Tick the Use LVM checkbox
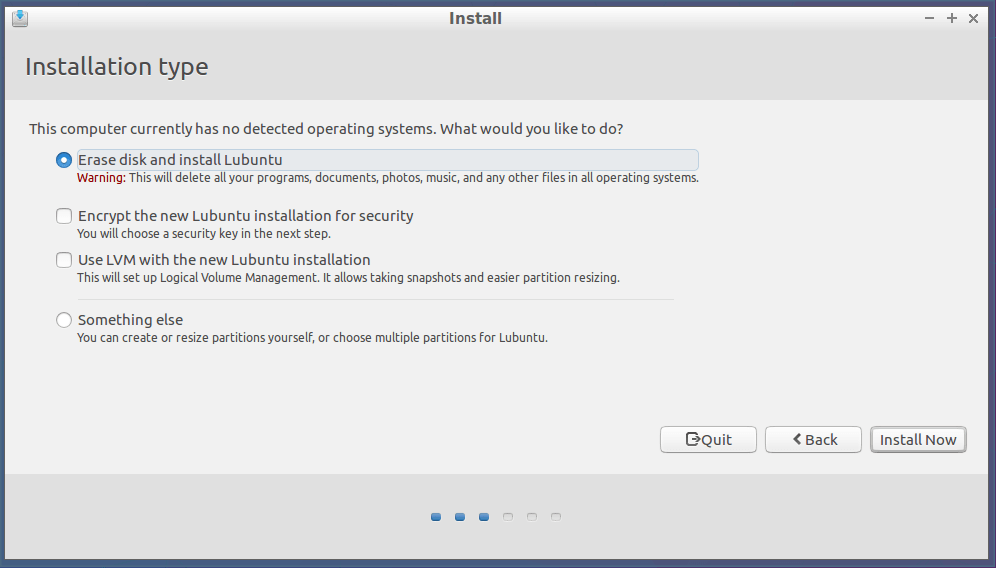This screenshot has width=996, height=568. (64, 260)
